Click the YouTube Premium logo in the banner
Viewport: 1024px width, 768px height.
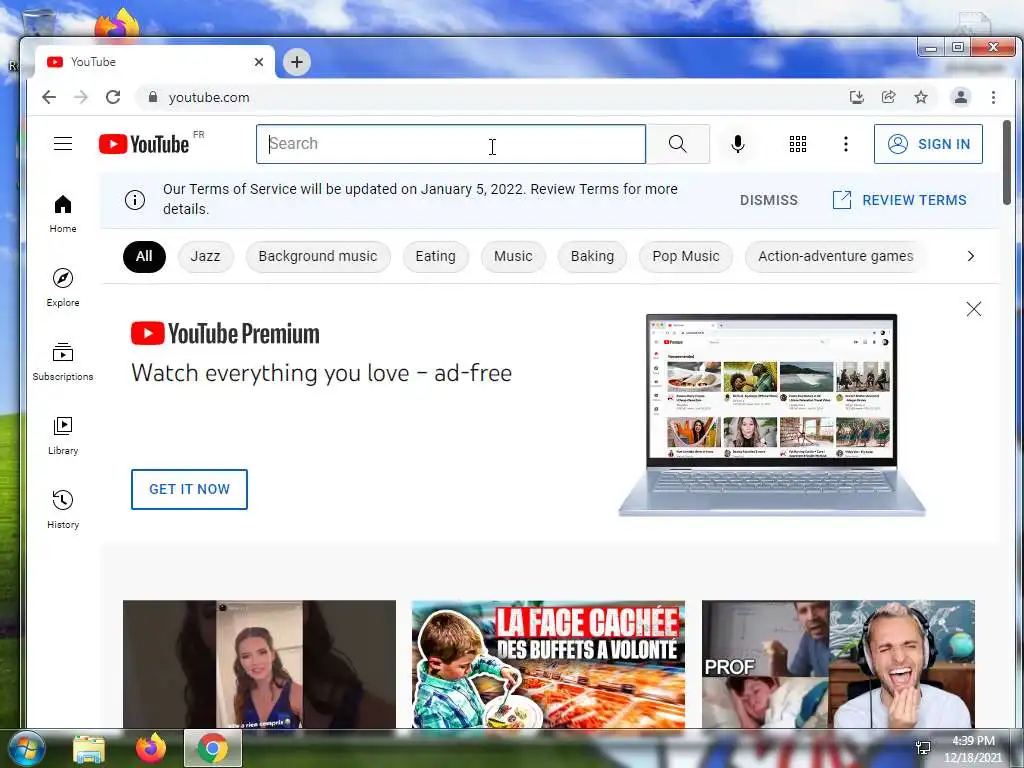[x=225, y=333]
